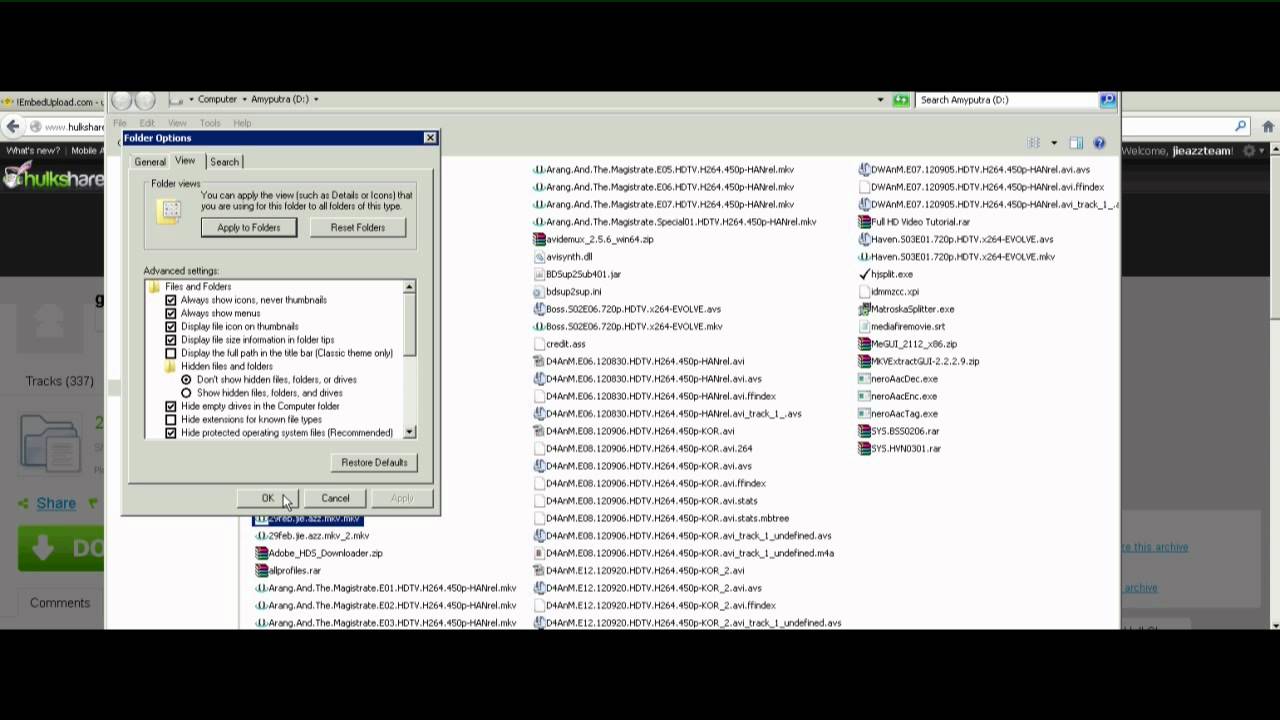The image size is (1280, 720).
Task: Expand the Computer breadcrumb arrow
Action: tap(244, 100)
